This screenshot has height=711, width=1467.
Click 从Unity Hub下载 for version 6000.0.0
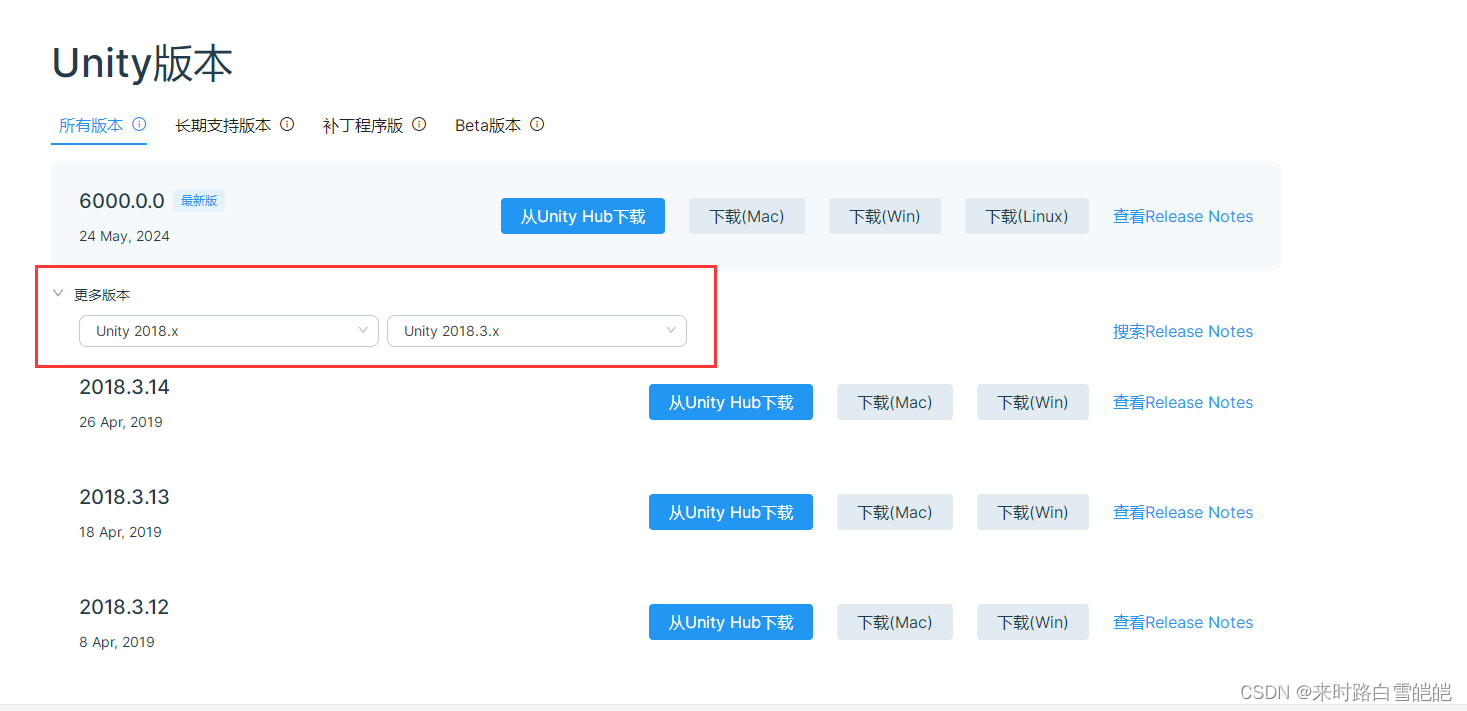point(583,215)
